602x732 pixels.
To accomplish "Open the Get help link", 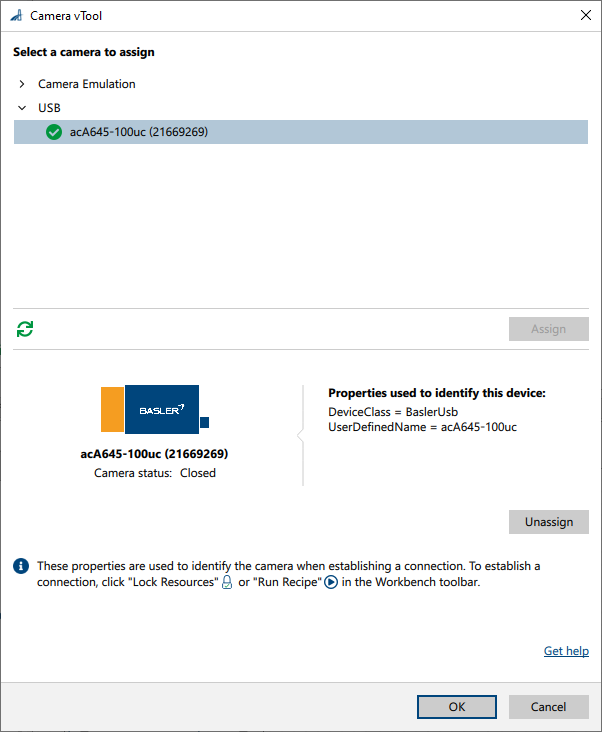I will [566, 651].
